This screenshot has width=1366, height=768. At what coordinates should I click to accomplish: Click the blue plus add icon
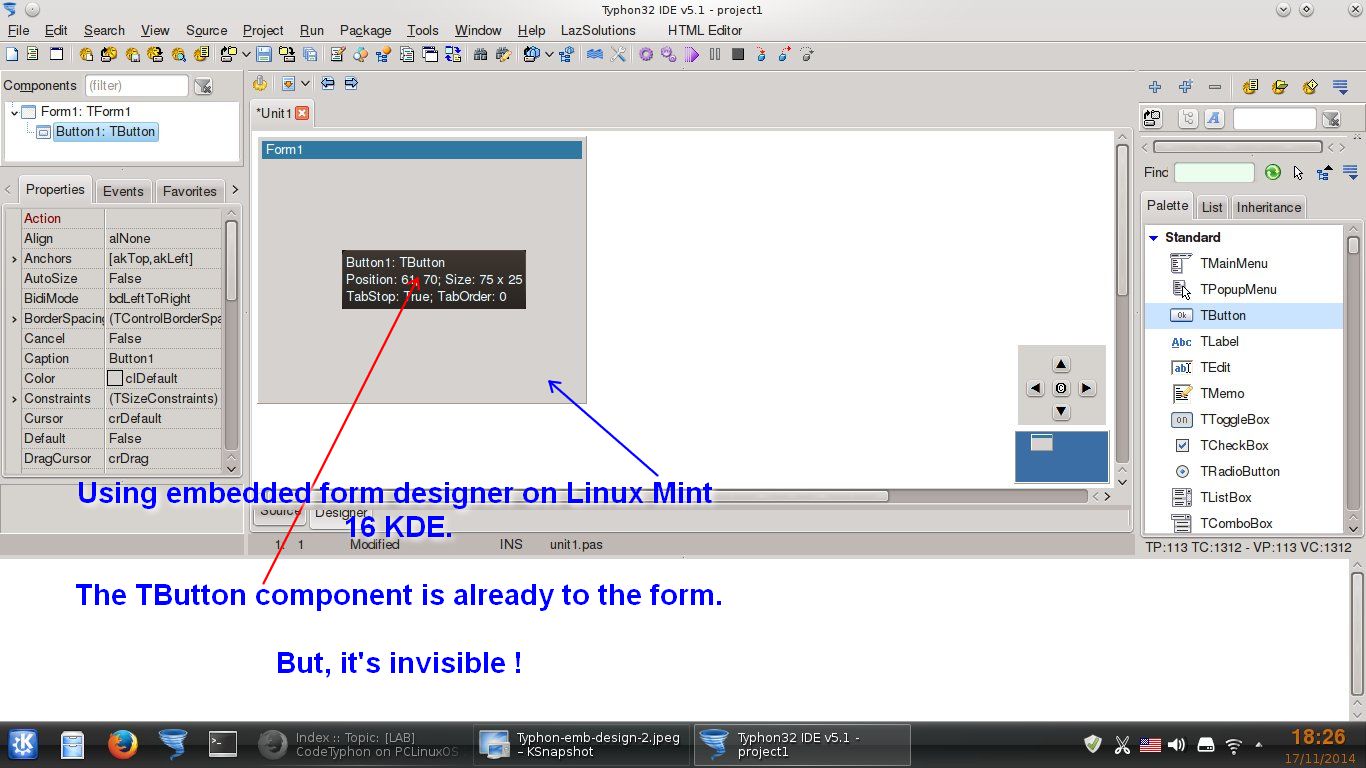tap(1155, 87)
